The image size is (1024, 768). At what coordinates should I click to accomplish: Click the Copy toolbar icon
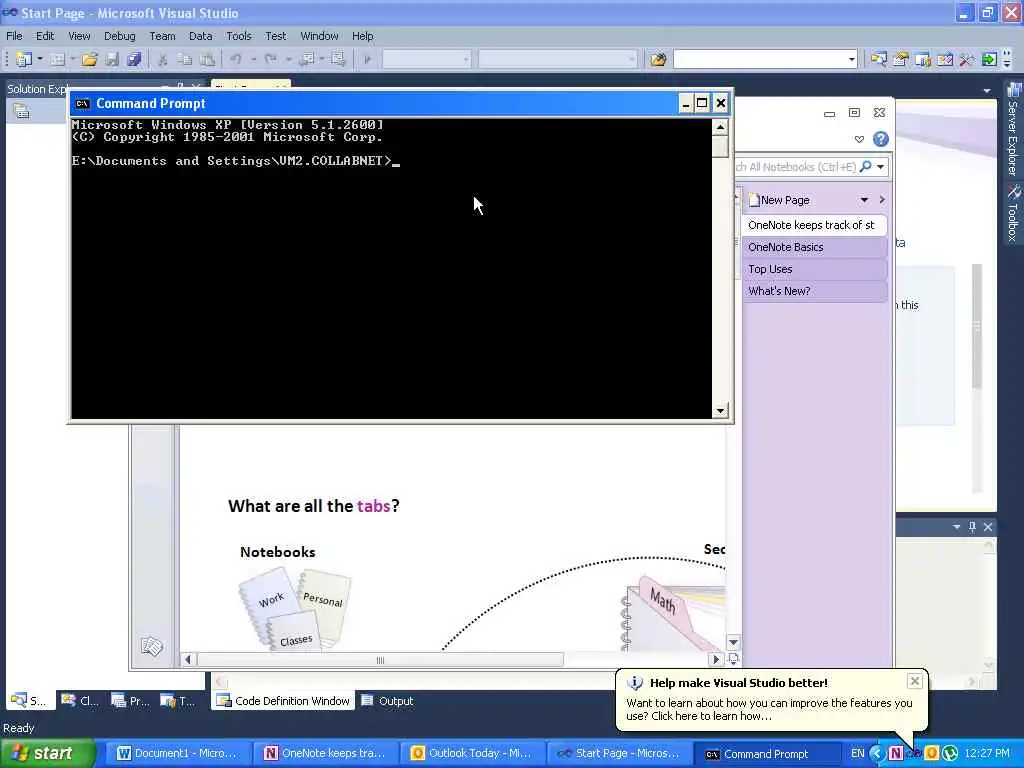(185, 59)
